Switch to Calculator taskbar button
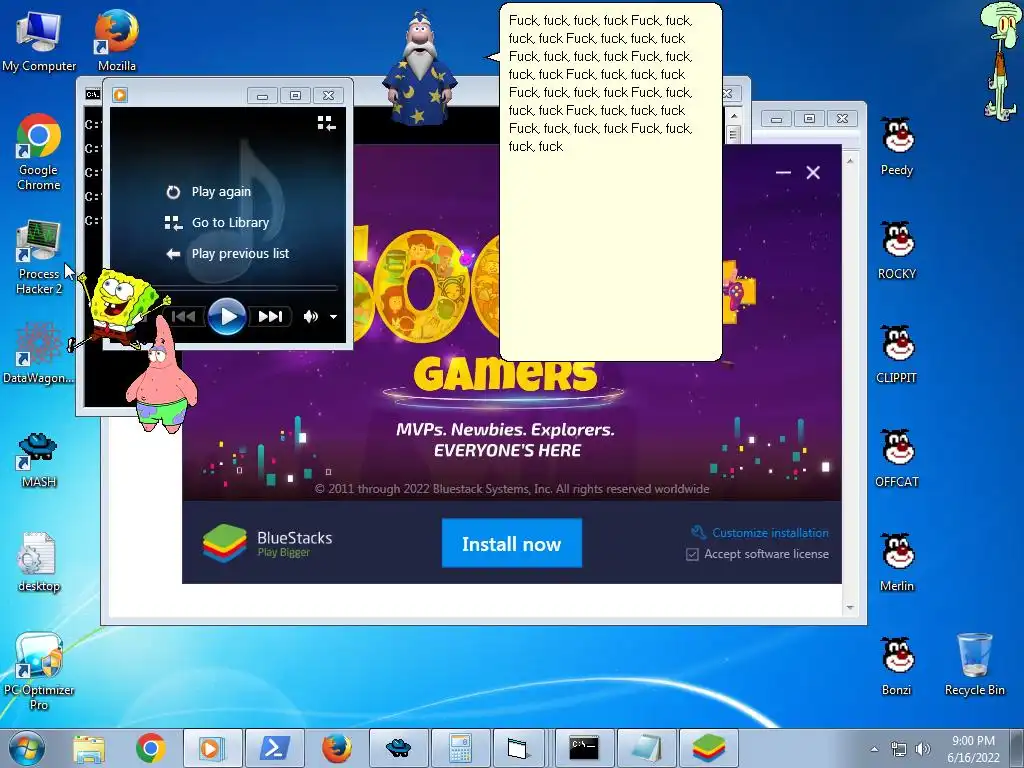1024x768 pixels. tap(460, 748)
